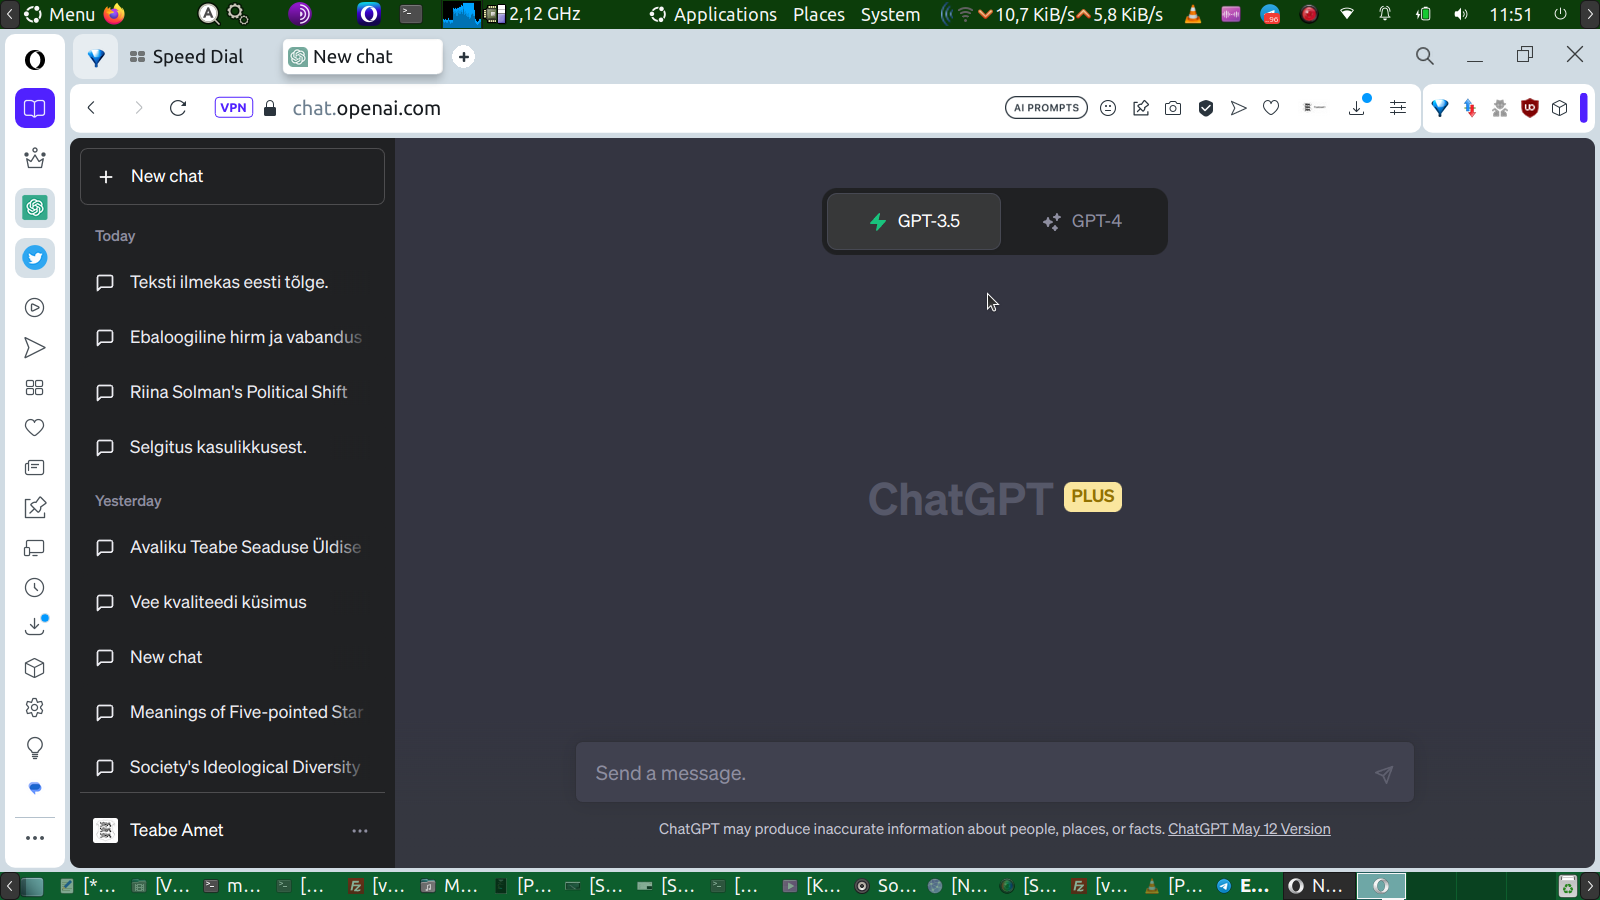Select the GPT-3.5 model

click(914, 221)
